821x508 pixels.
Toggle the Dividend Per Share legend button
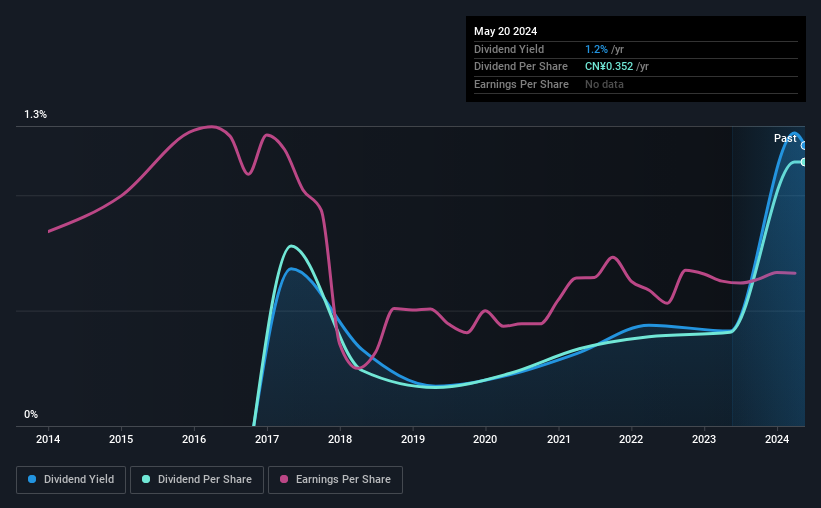click(x=197, y=480)
